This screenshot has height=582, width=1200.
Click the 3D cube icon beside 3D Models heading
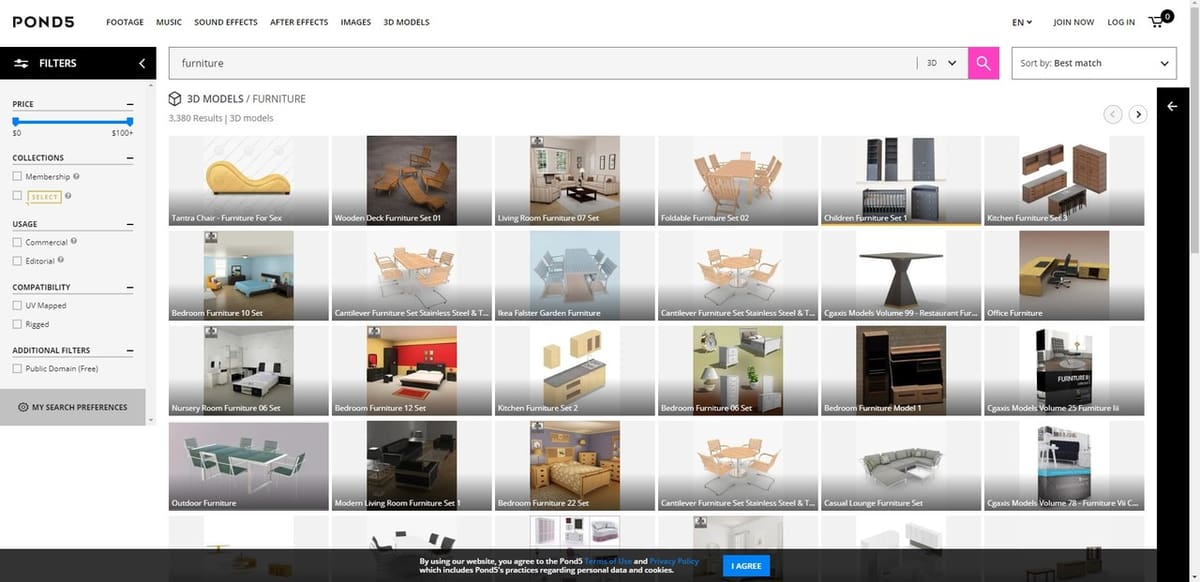point(175,99)
